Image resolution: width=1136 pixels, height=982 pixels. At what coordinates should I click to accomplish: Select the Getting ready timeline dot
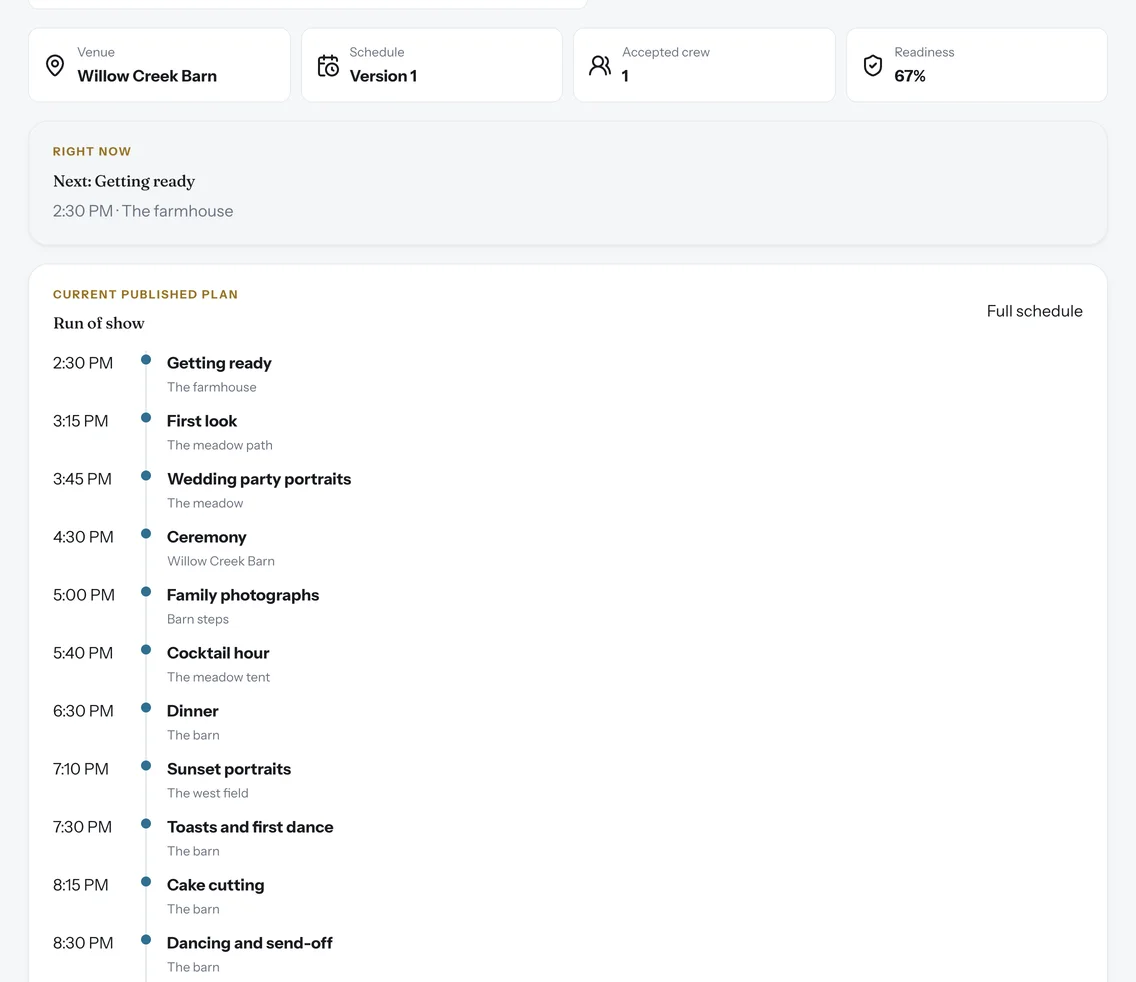click(x=146, y=359)
